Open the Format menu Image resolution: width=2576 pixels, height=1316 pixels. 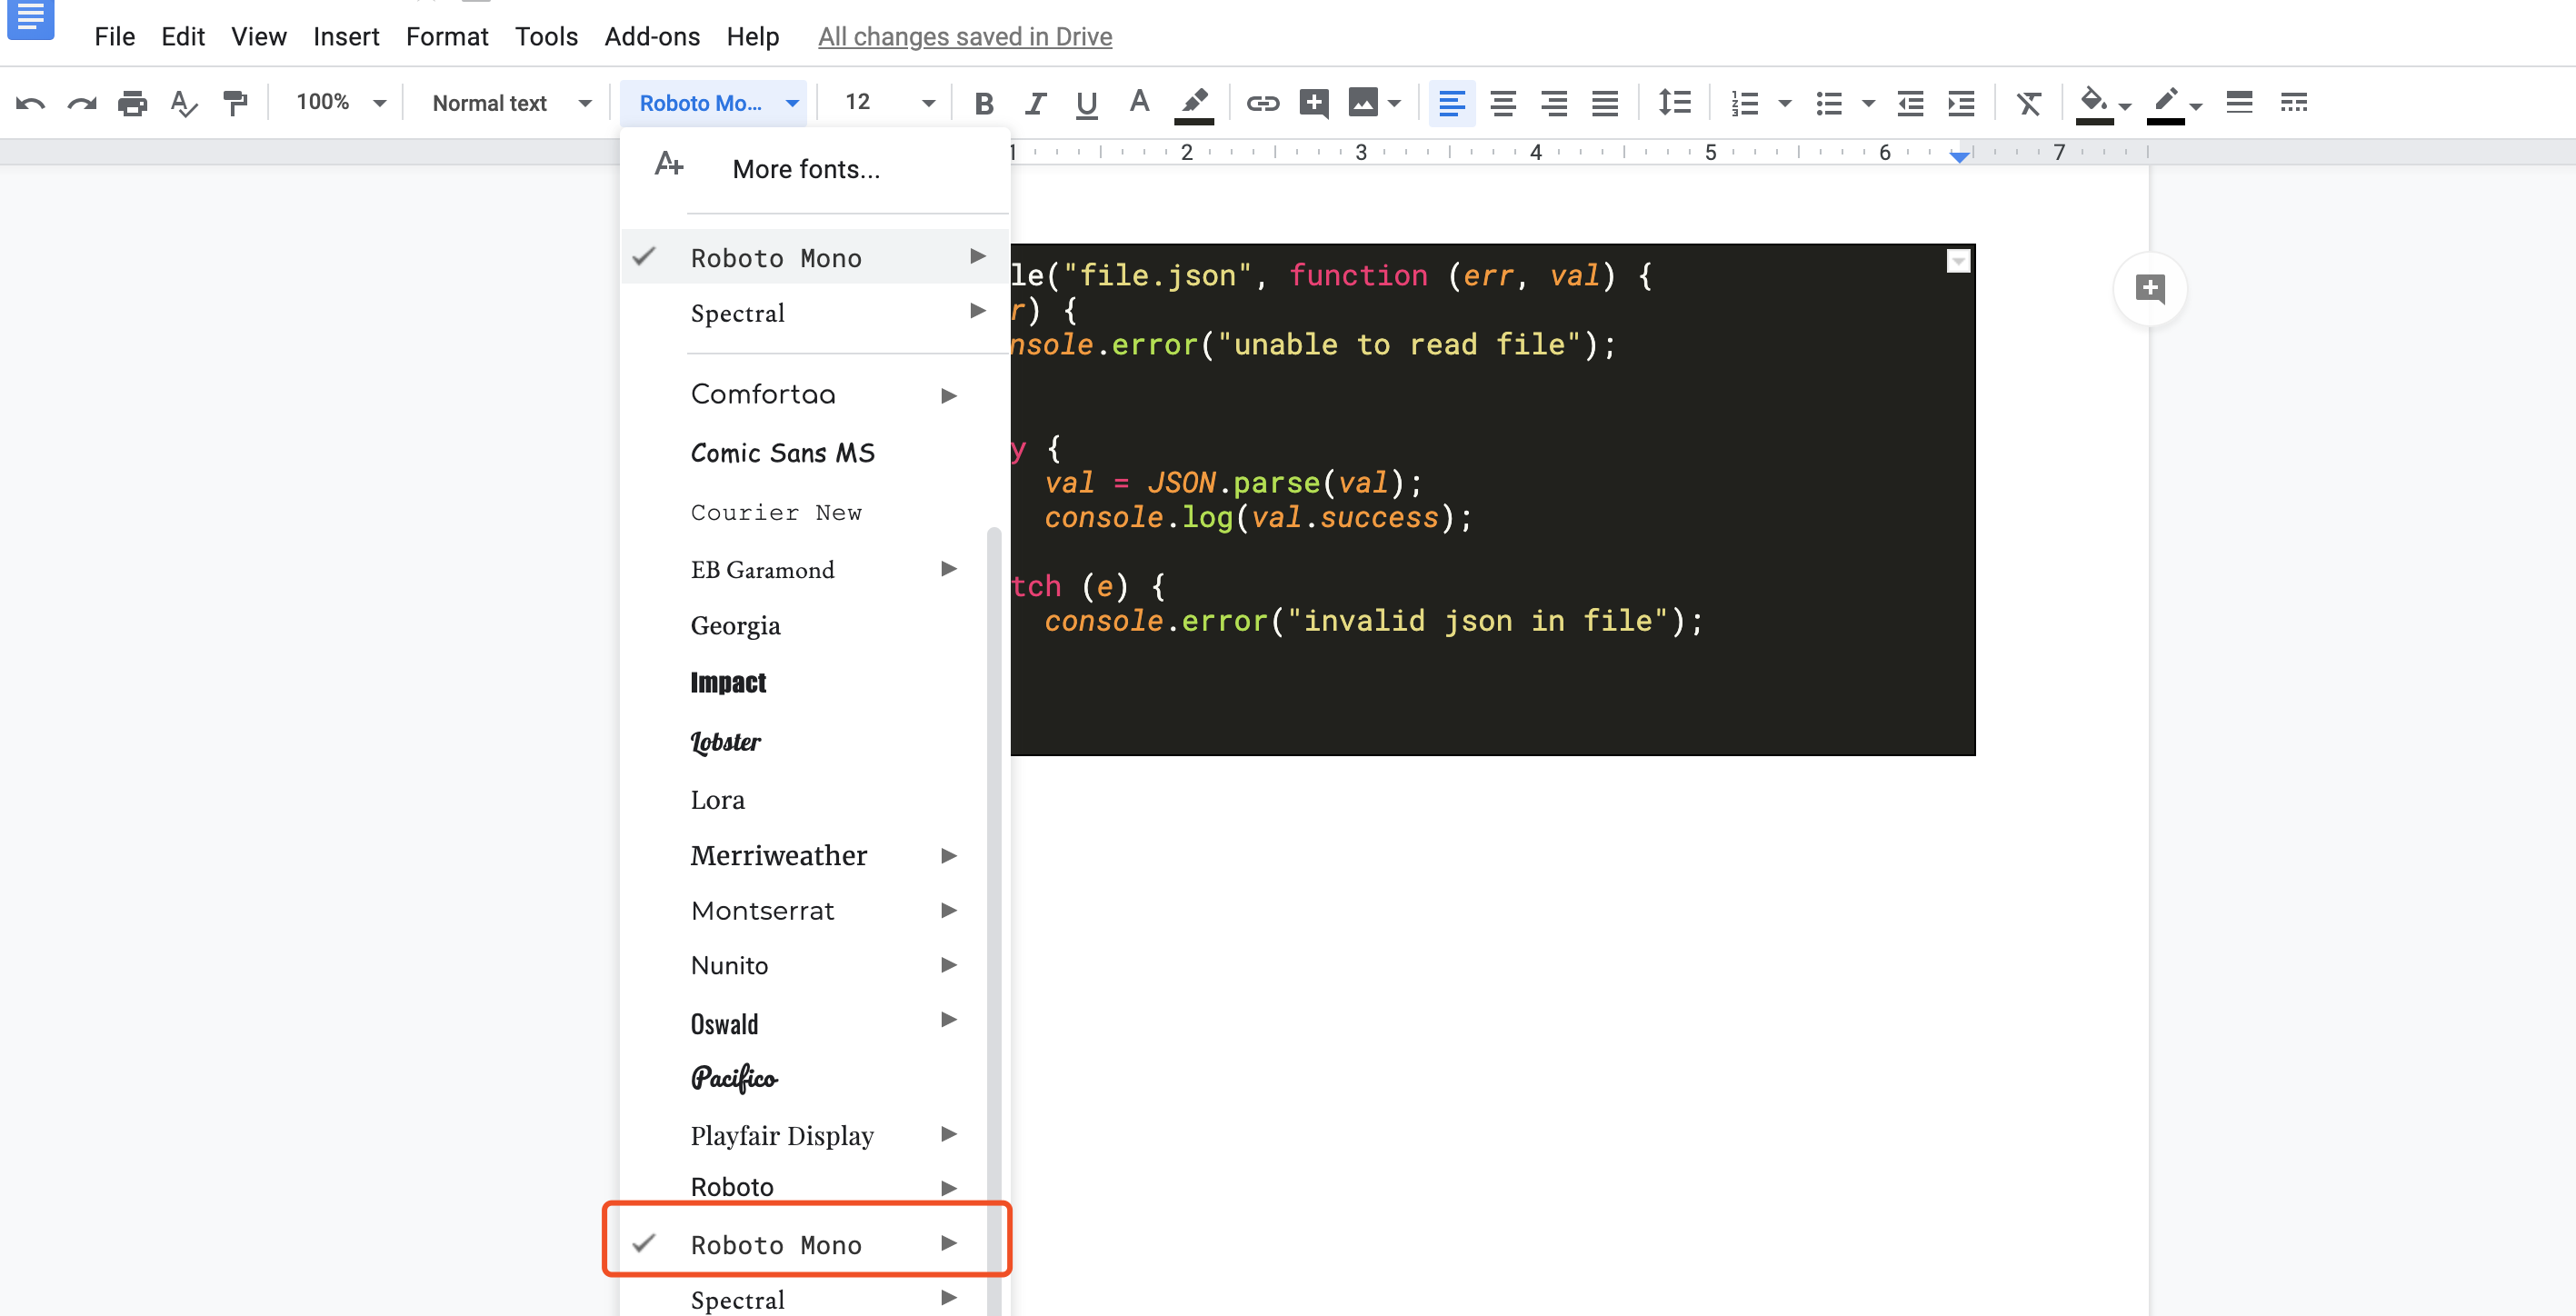447,37
